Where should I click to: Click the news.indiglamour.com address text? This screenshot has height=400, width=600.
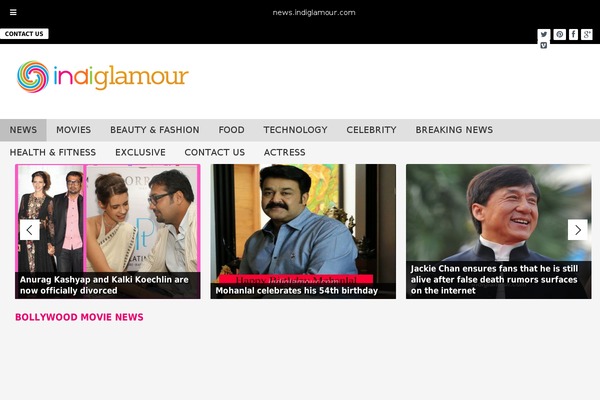tap(314, 12)
